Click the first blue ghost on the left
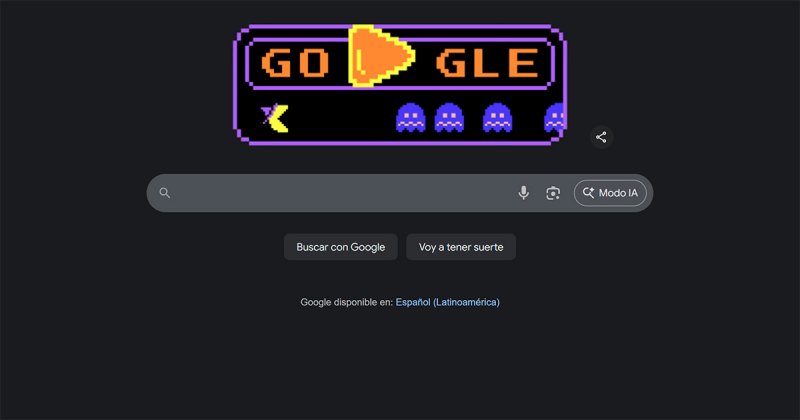Screen dimensions: 800x420 [x=411, y=118]
